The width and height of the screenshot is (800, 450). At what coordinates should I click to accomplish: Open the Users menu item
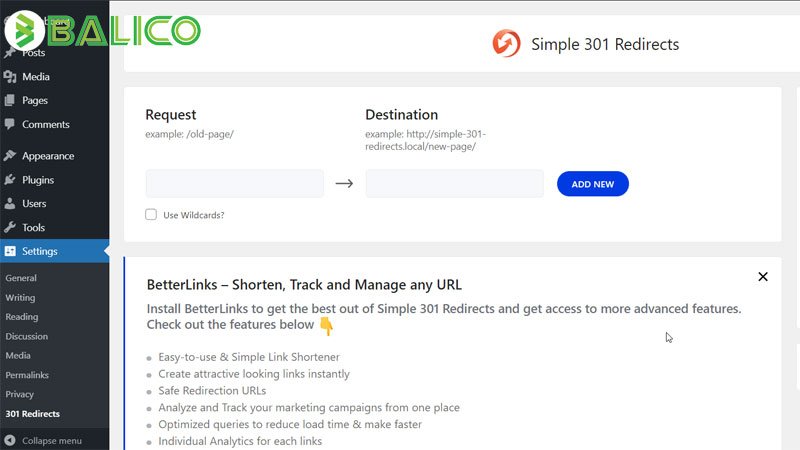click(34, 204)
